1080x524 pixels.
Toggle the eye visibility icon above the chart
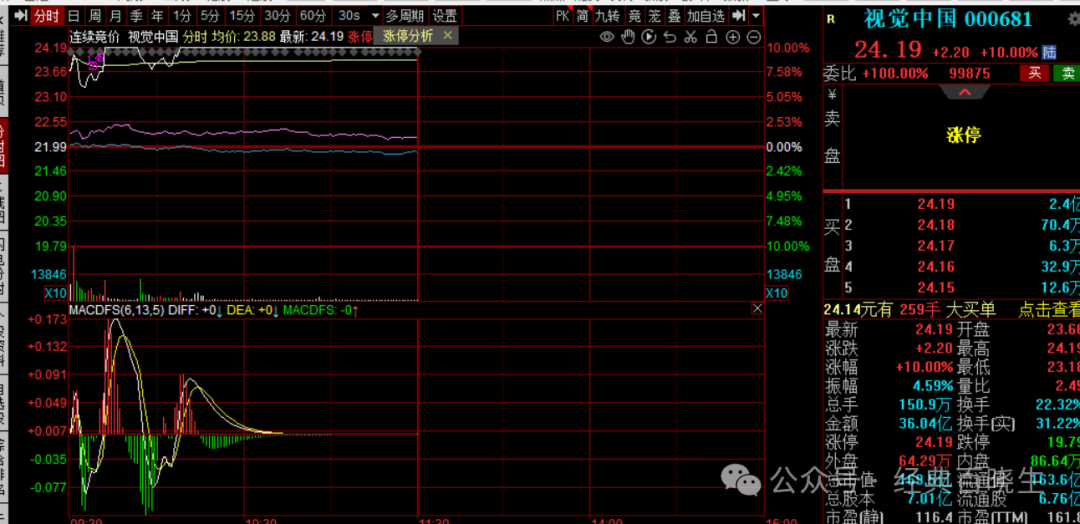[x=606, y=37]
